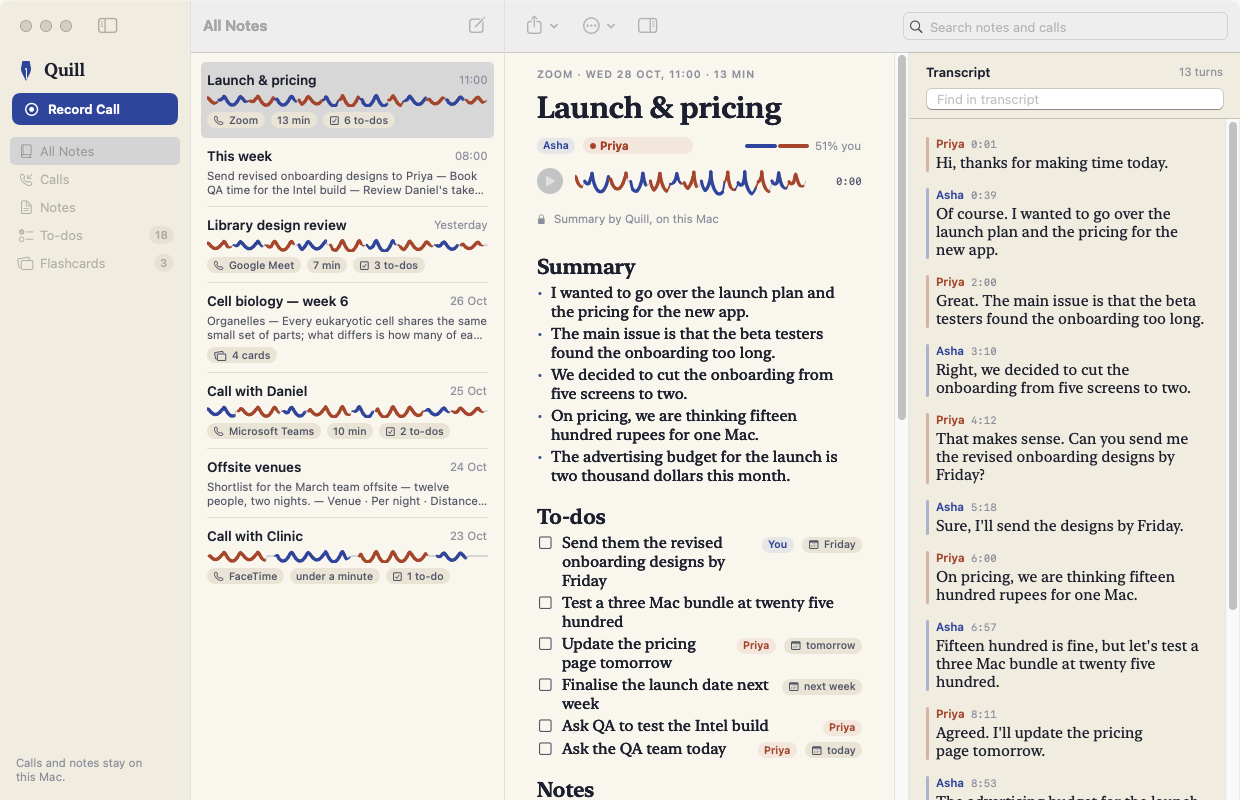Click the Priya tag on 'Update the pricing'
This screenshot has height=800, width=1240.
756,646
